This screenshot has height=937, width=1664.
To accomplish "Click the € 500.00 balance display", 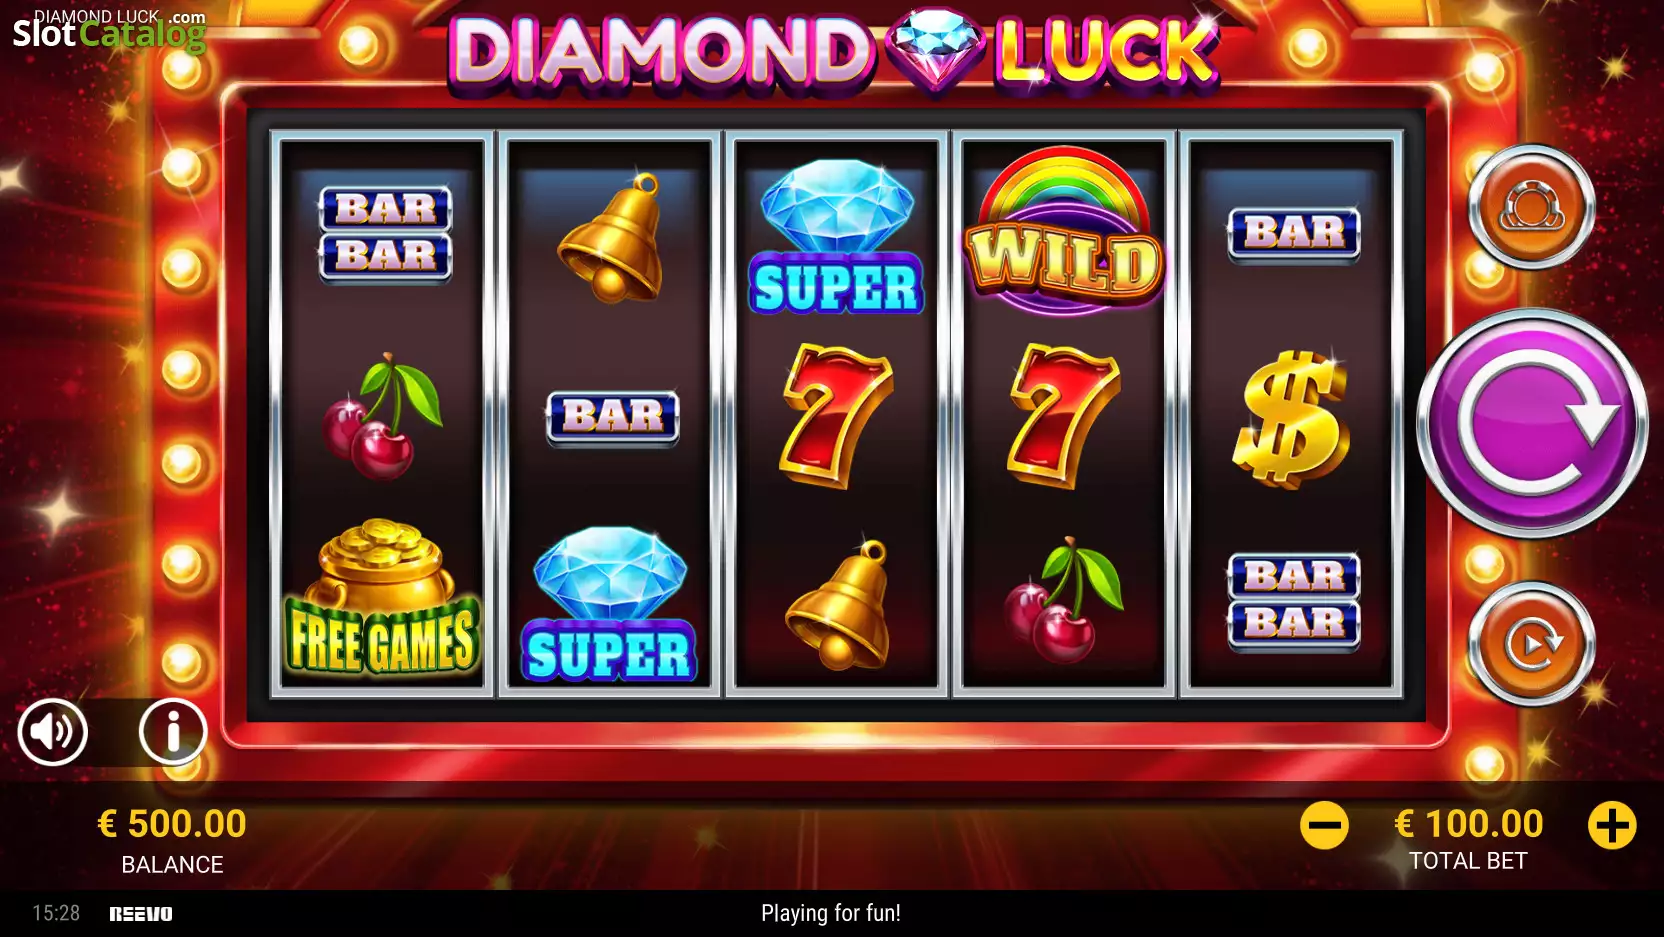I will coord(172,824).
